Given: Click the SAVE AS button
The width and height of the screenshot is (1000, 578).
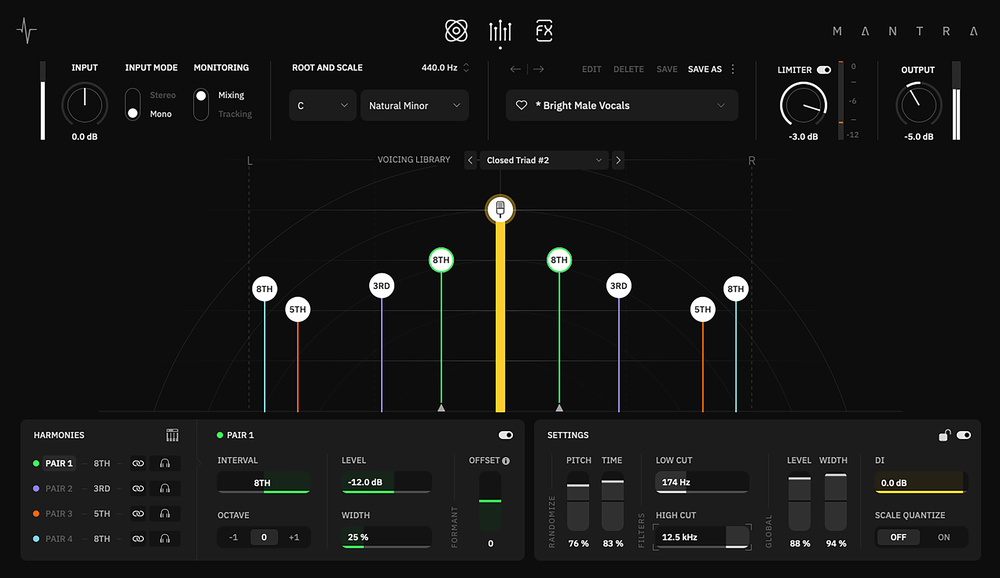Looking at the screenshot, I should point(704,69).
